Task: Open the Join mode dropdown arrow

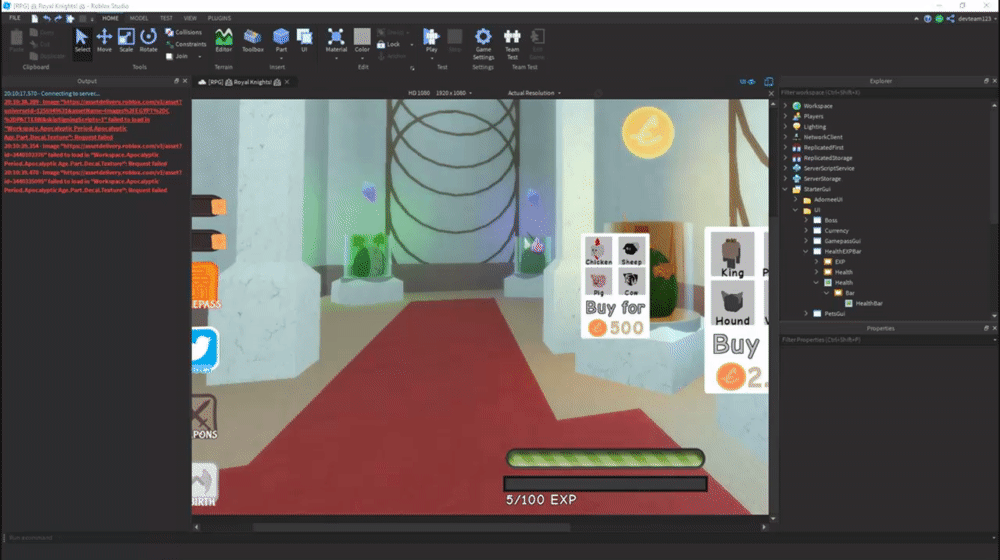Action: (200, 57)
